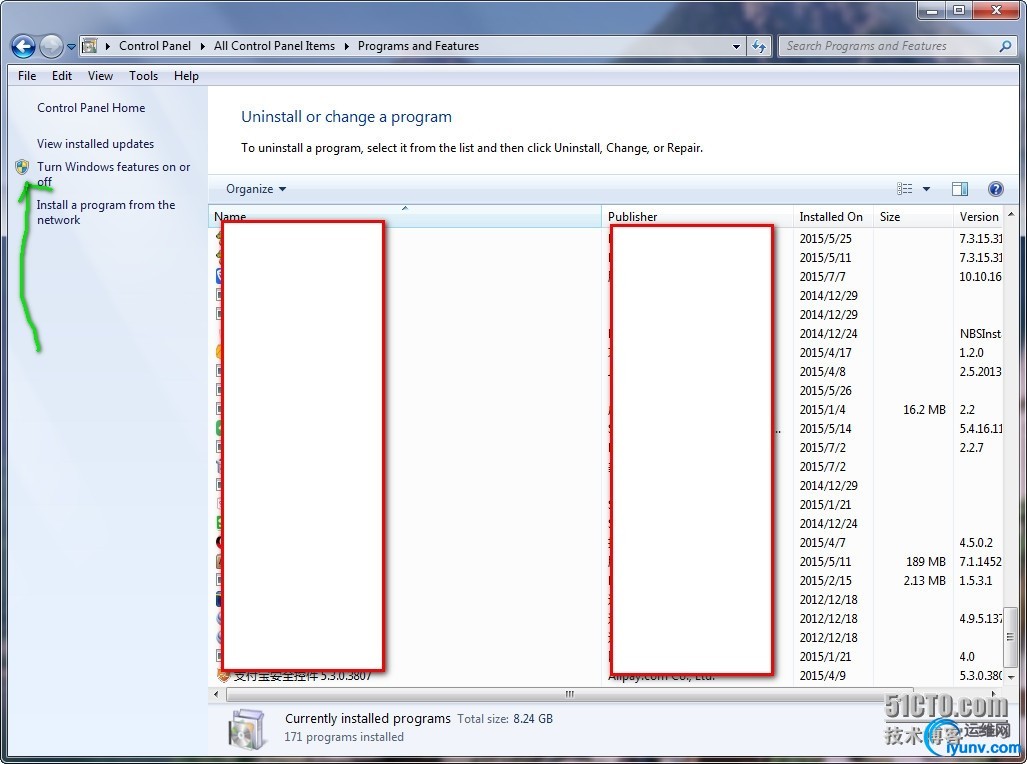Click the shield icon beside Windows features

(x=22, y=167)
